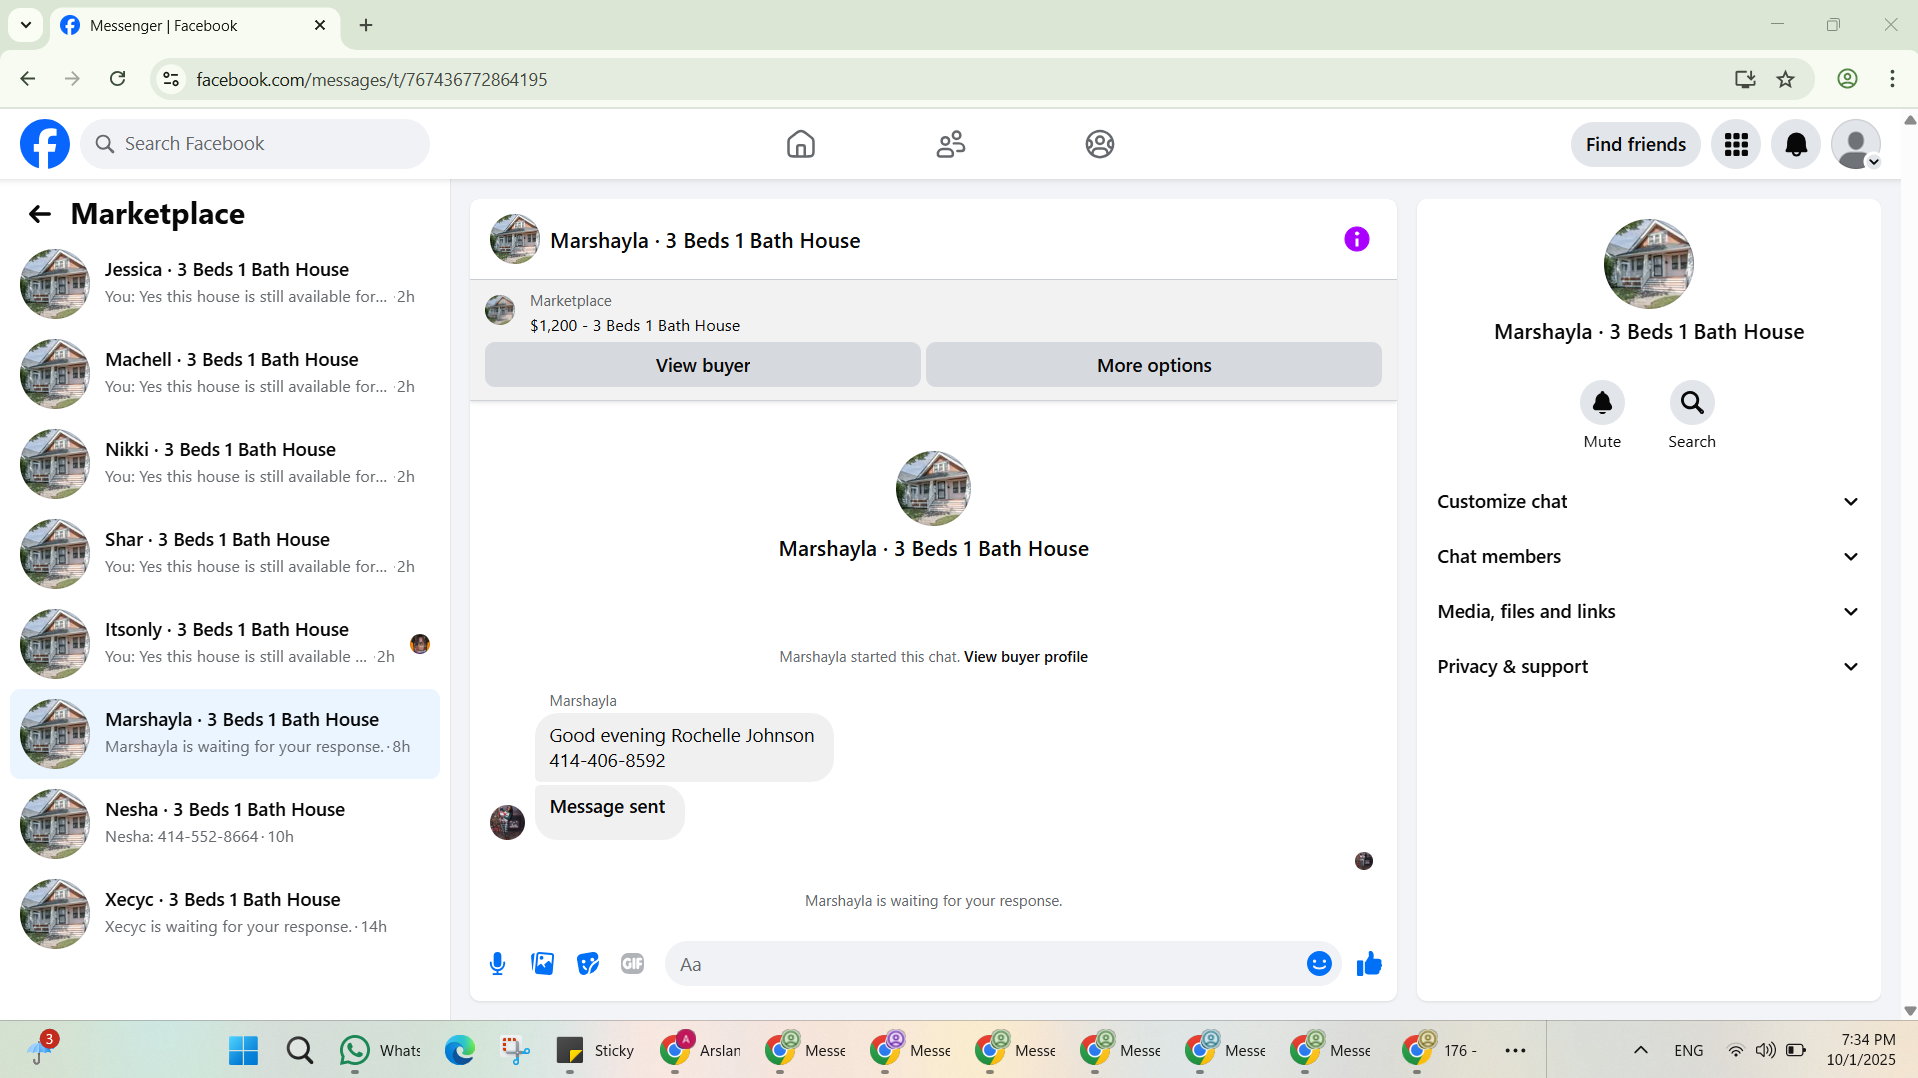
Task: Reload the current page
Action: coord(118,79)
